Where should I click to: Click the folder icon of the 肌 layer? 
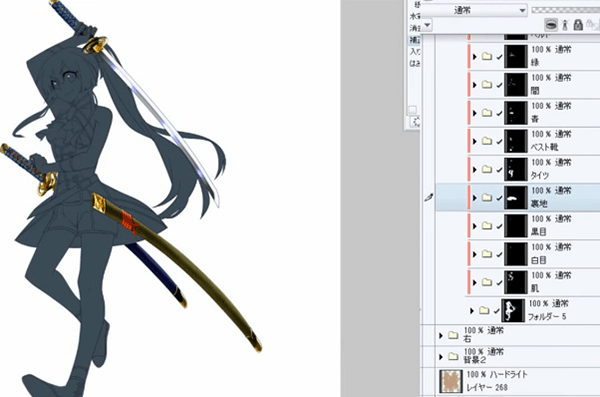[x=487, y=282]
